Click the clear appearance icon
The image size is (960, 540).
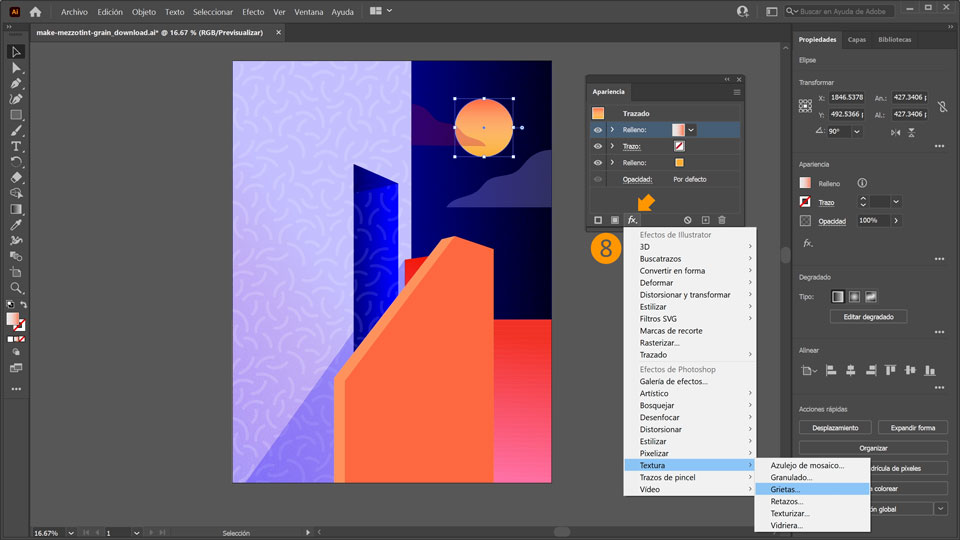[x=687, y=220]
